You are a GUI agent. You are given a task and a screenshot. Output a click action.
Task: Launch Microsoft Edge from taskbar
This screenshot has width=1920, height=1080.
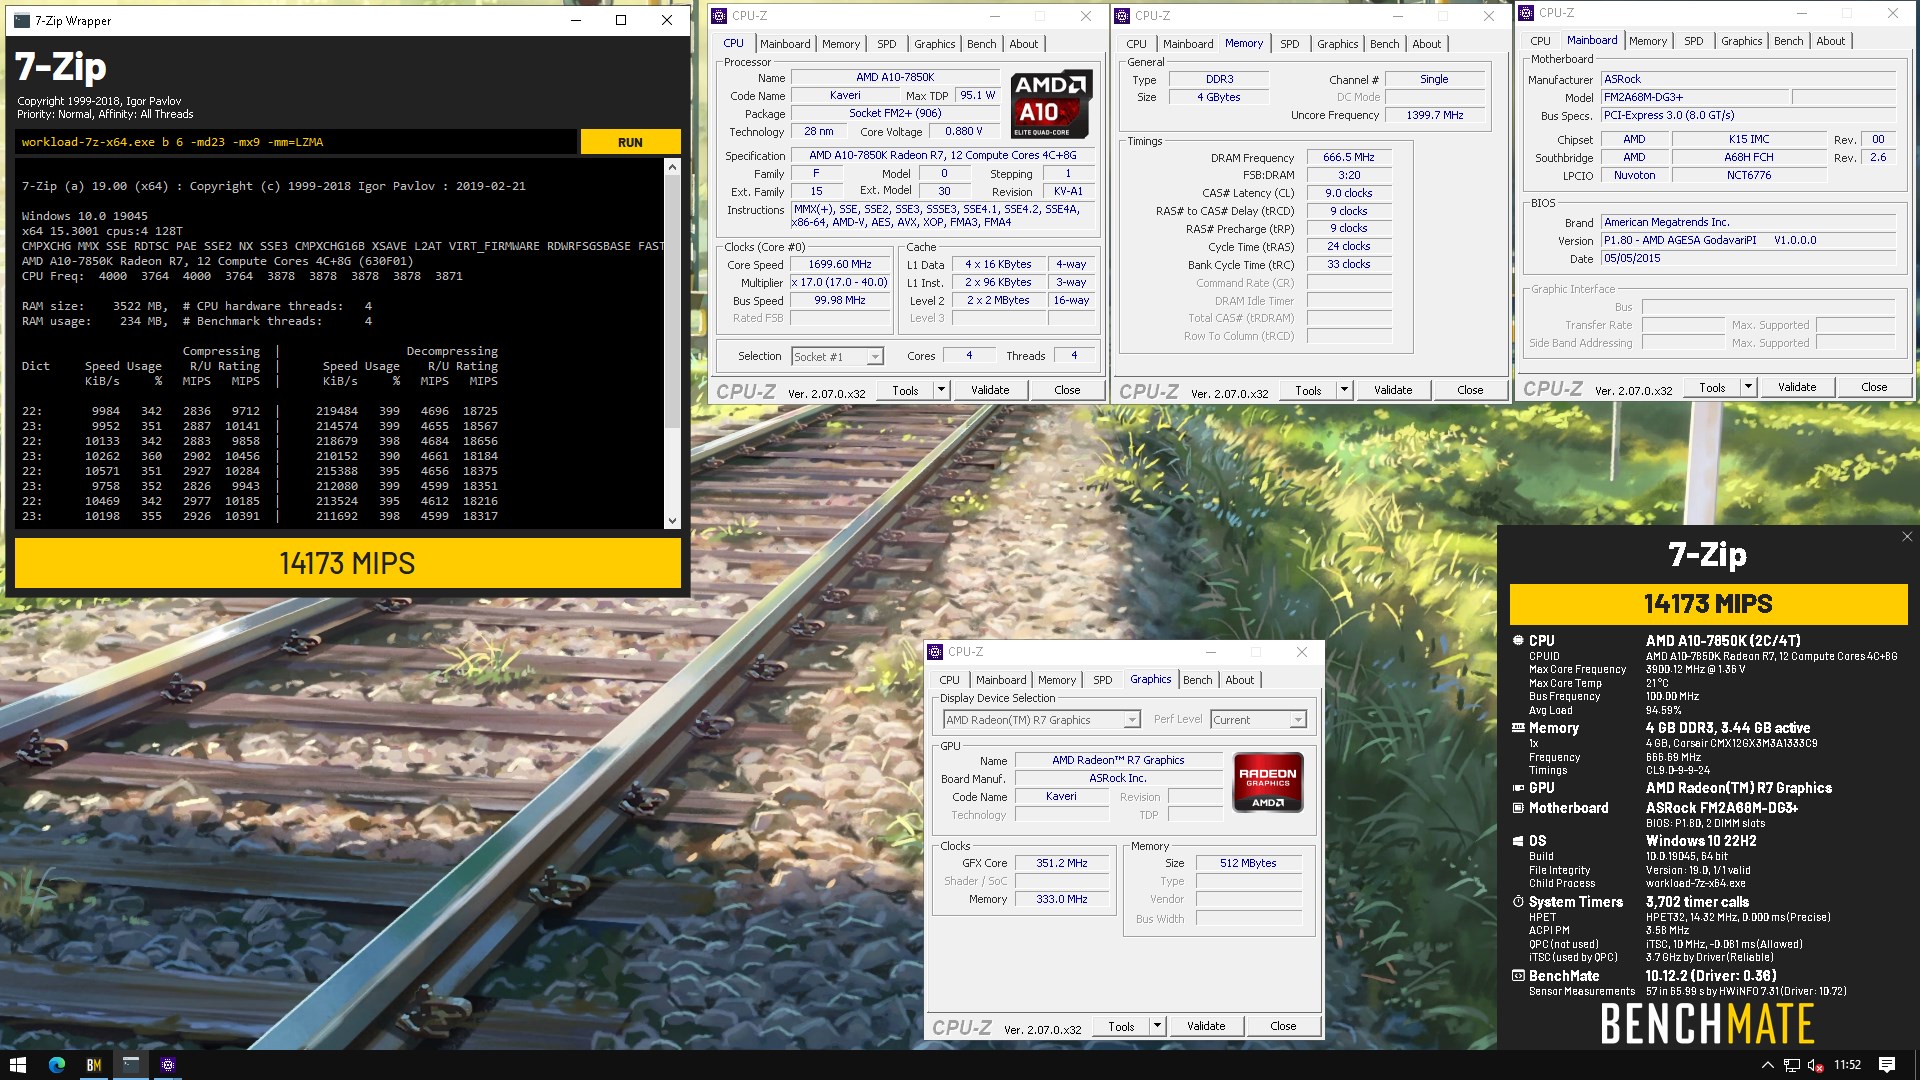[56, 1065]
